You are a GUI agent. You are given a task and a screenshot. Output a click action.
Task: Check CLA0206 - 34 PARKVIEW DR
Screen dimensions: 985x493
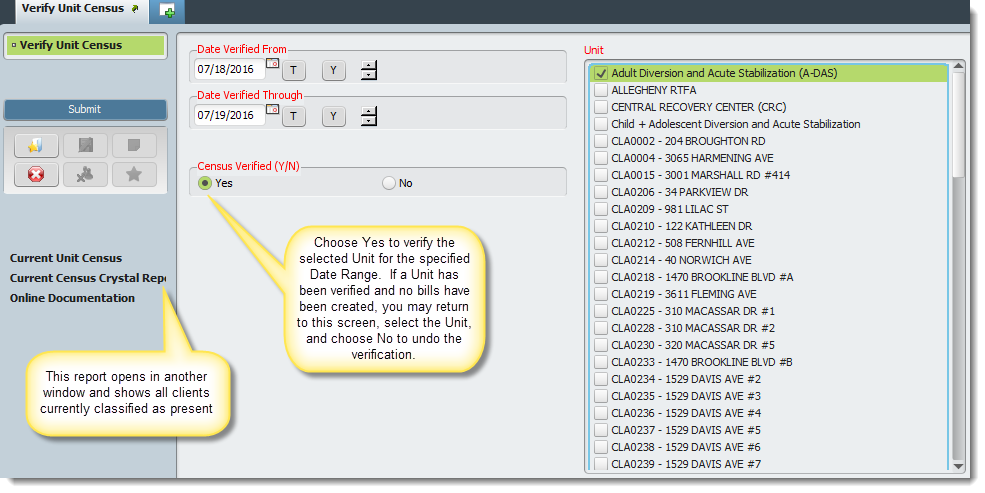(x=601, y=192)
